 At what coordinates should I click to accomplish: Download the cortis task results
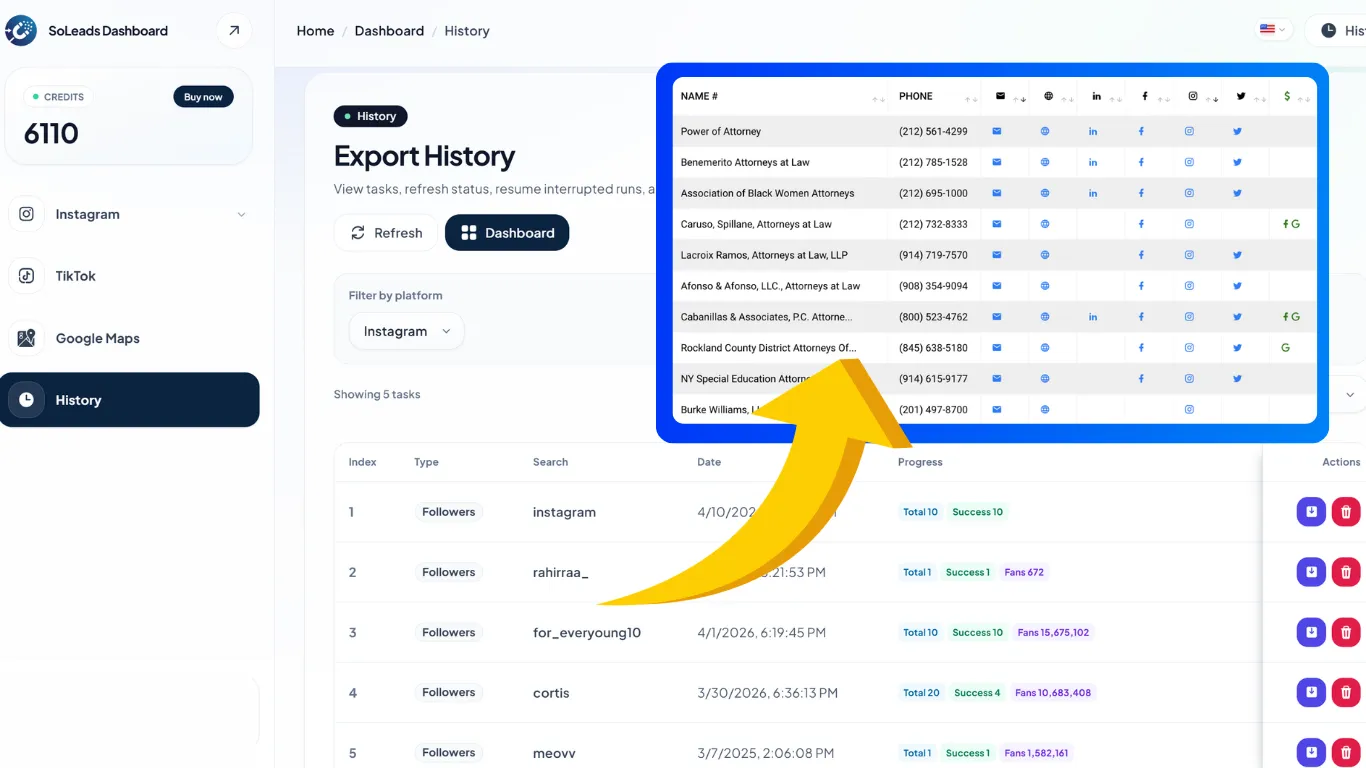(x=1311, y=691)
